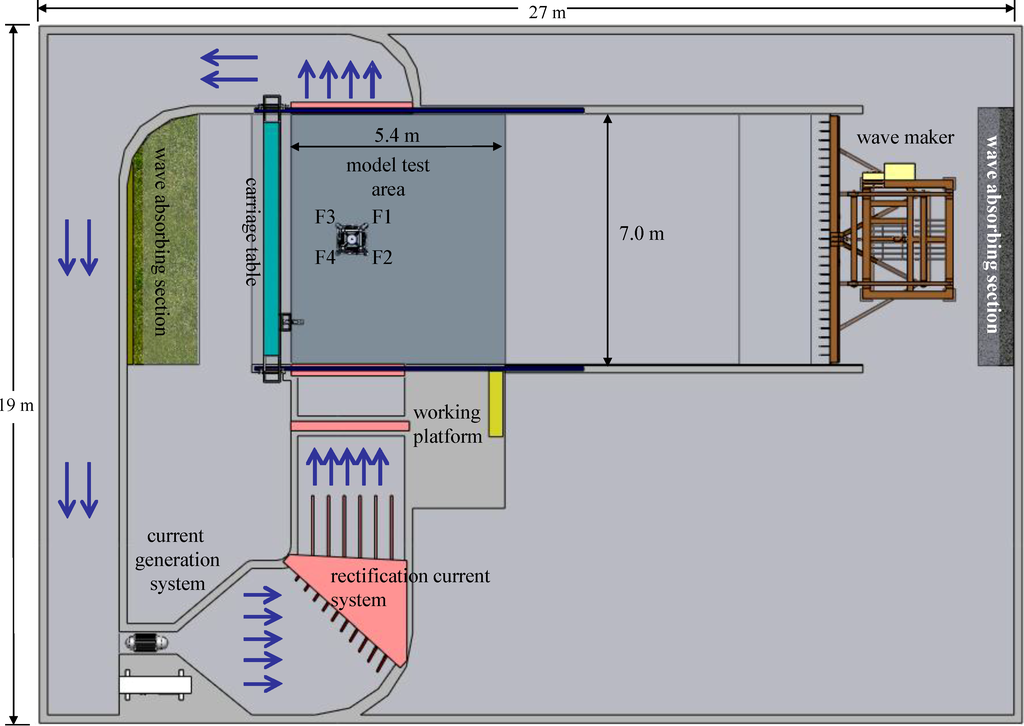
Task: Select the yellow working platform bar
Action: click(496, 403)
